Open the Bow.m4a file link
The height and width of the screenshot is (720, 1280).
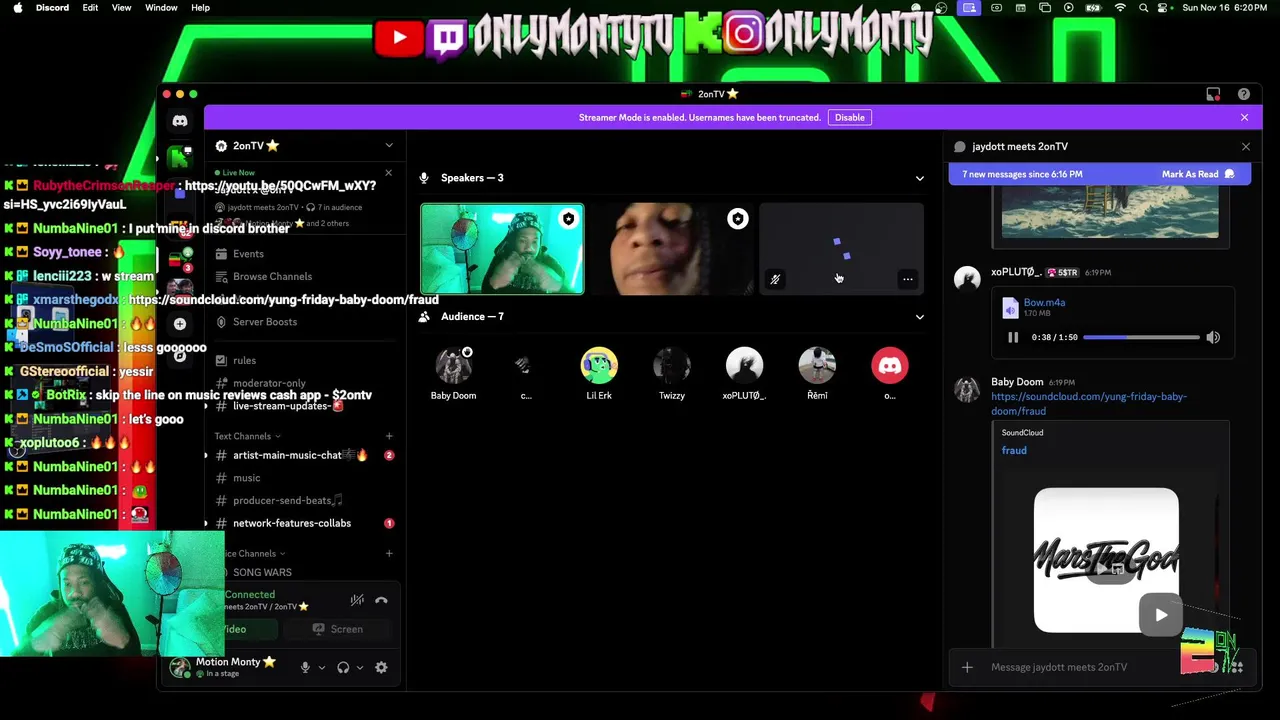(1044, 302)
